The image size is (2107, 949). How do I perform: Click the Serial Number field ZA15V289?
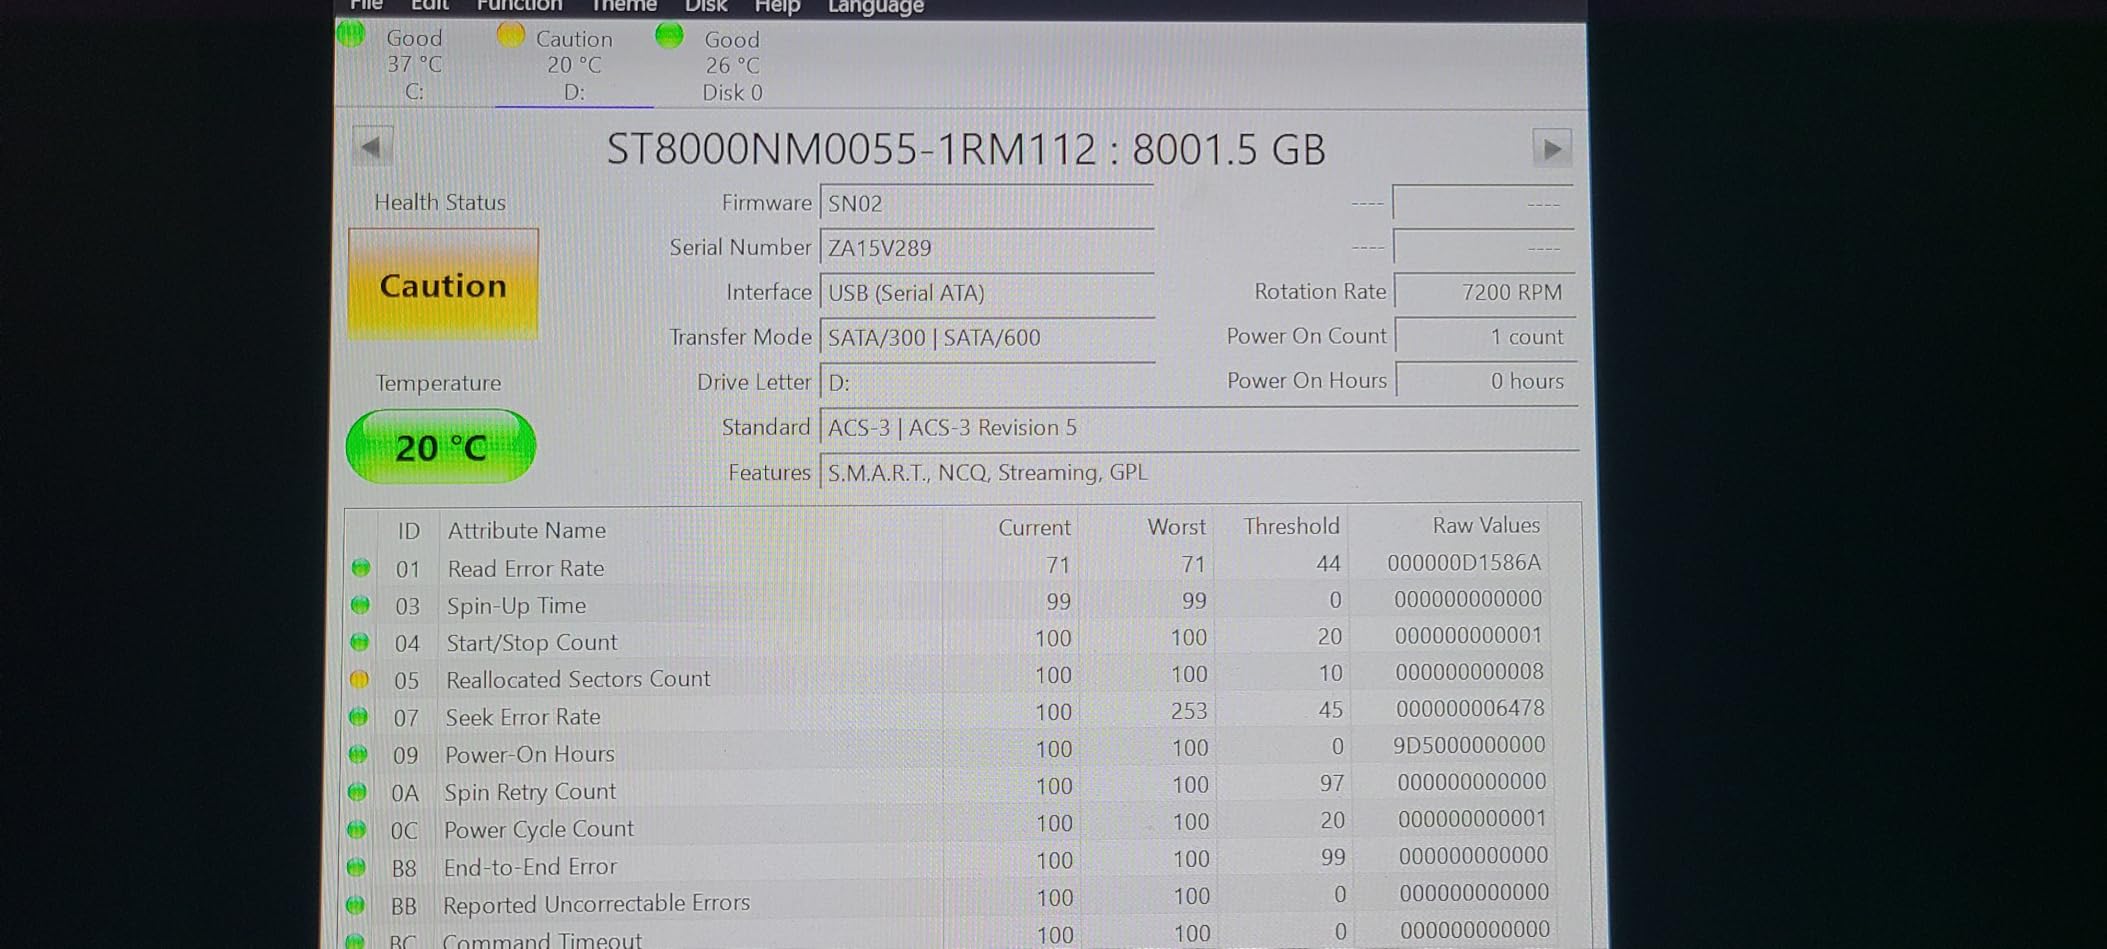point(987,247)
